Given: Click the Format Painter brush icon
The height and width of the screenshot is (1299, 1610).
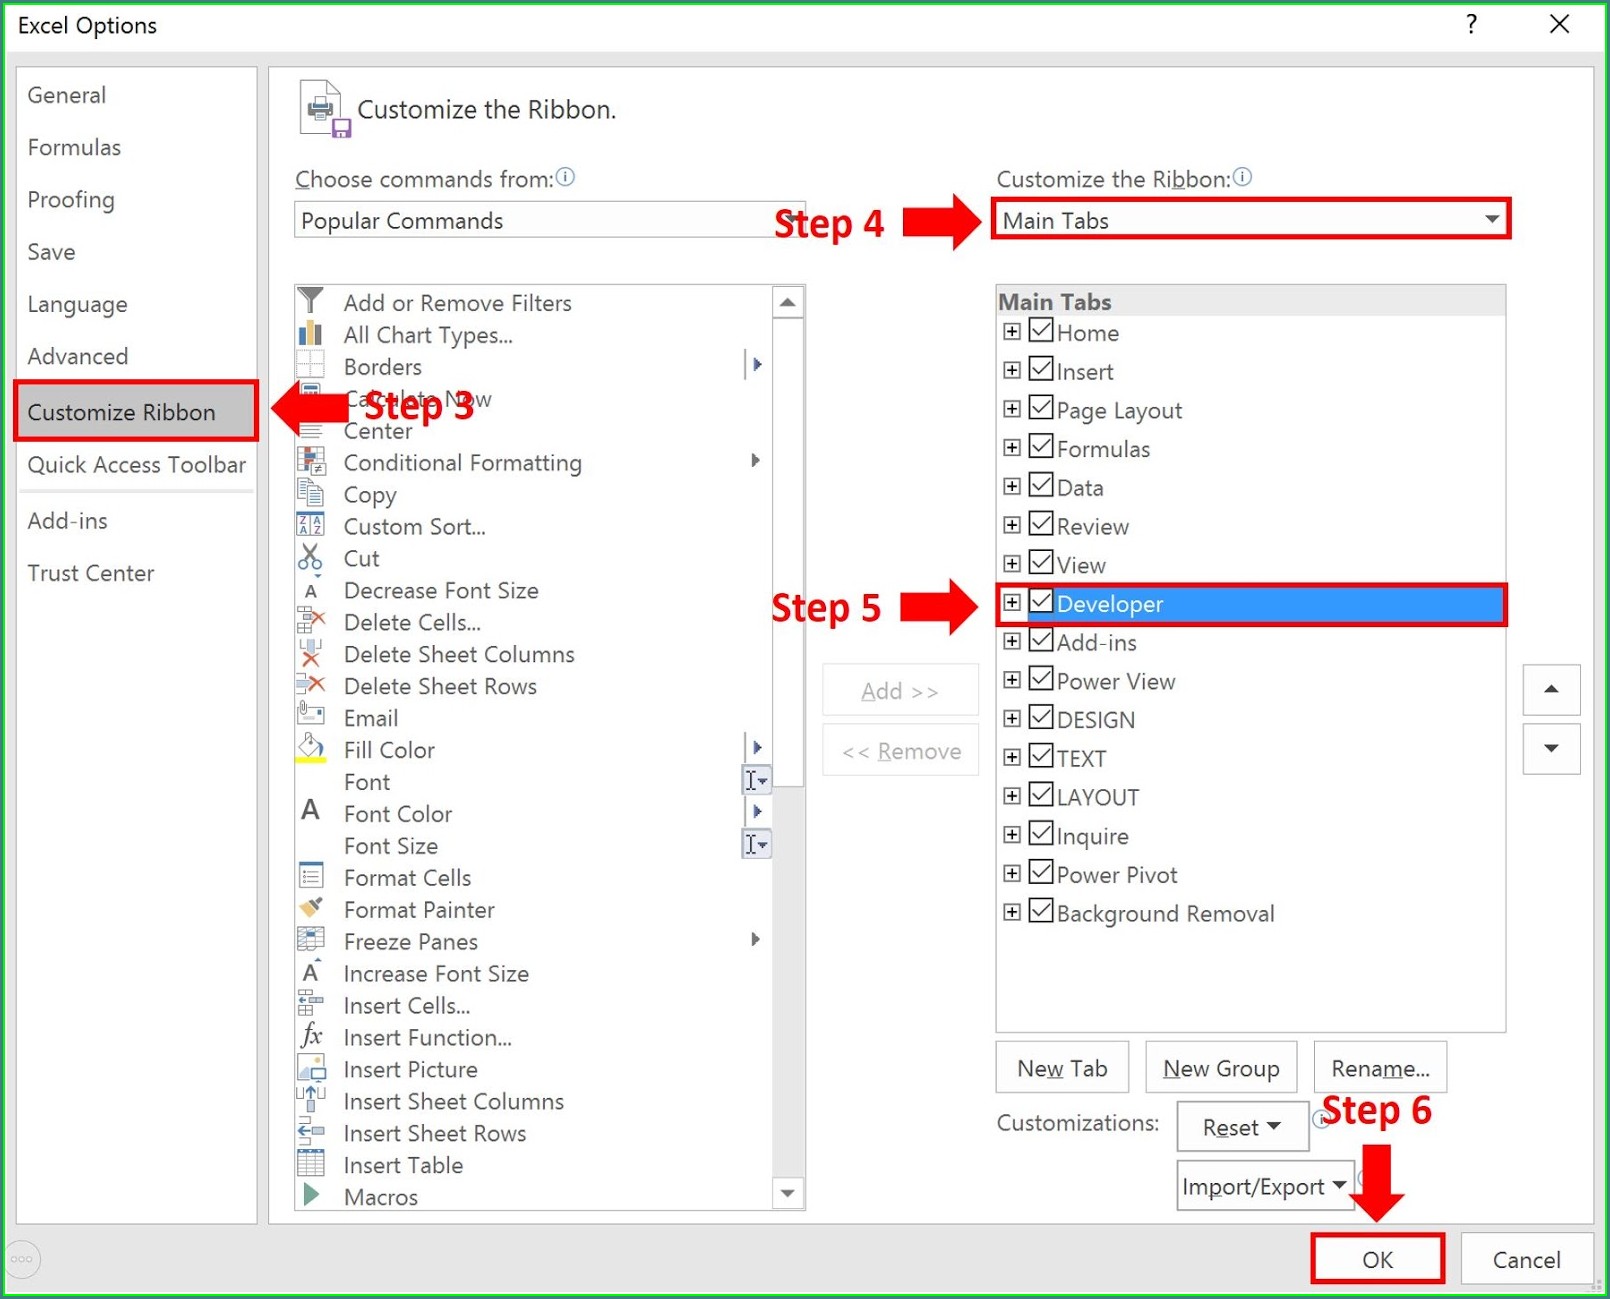Looking at the screenshot, I should [311, 908].
